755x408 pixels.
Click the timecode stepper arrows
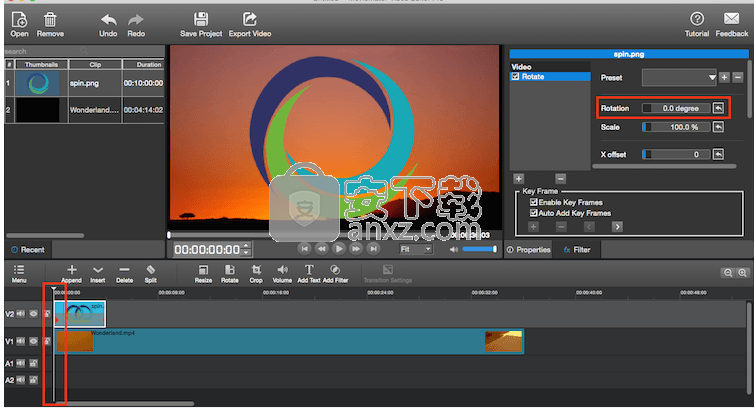pos(247,249)
